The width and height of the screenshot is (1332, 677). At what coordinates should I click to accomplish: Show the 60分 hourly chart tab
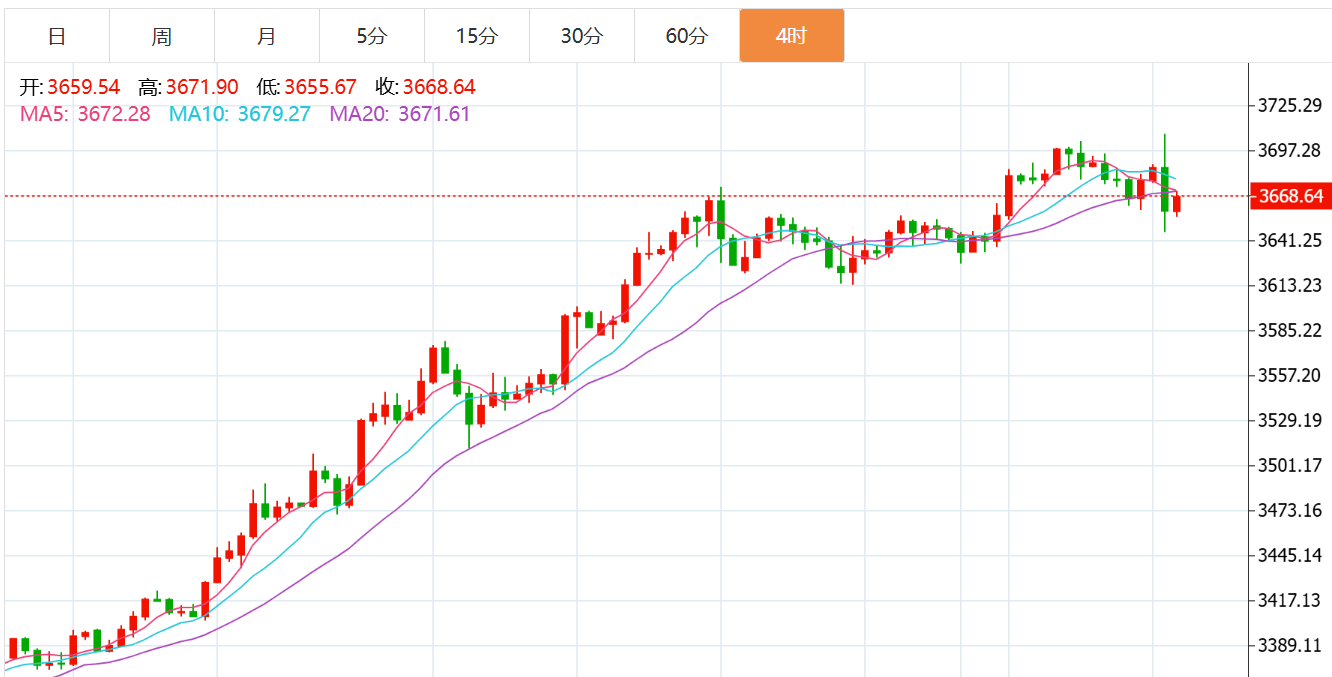(687, 37)
